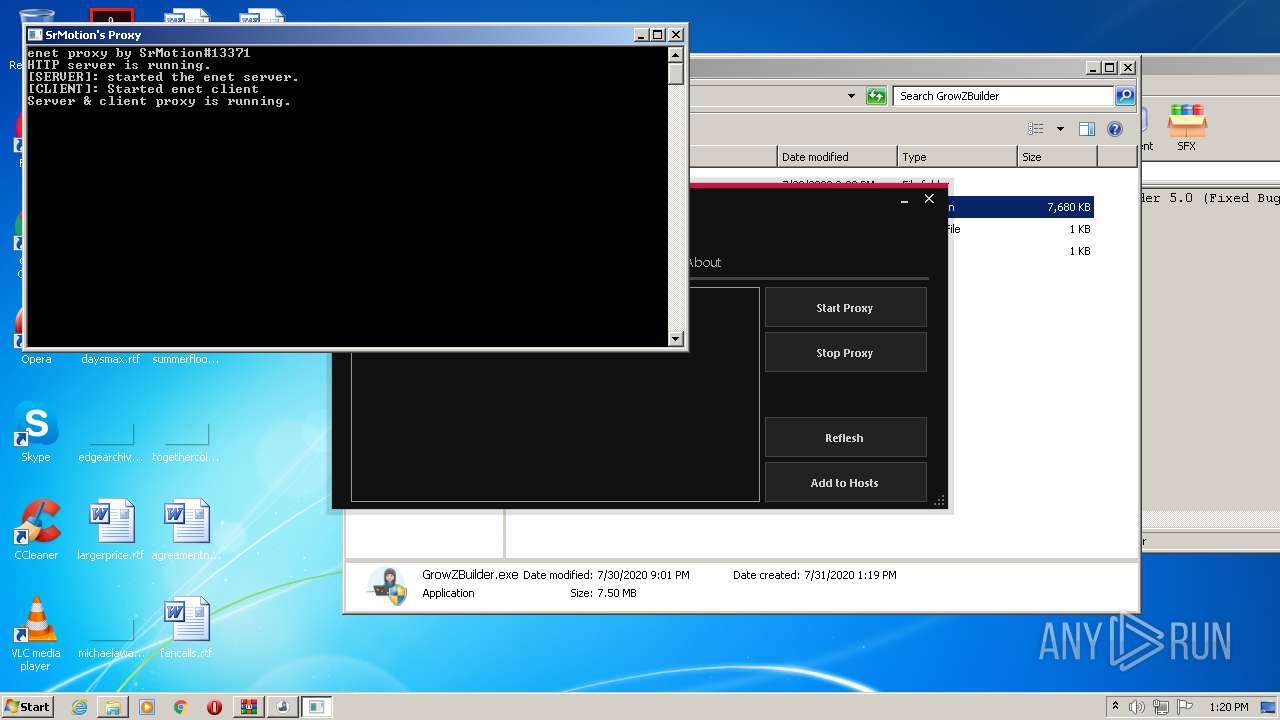Open the view options dropdown arrow
This screenshot has width=1280, height=720.
(x=1060, y=129)
